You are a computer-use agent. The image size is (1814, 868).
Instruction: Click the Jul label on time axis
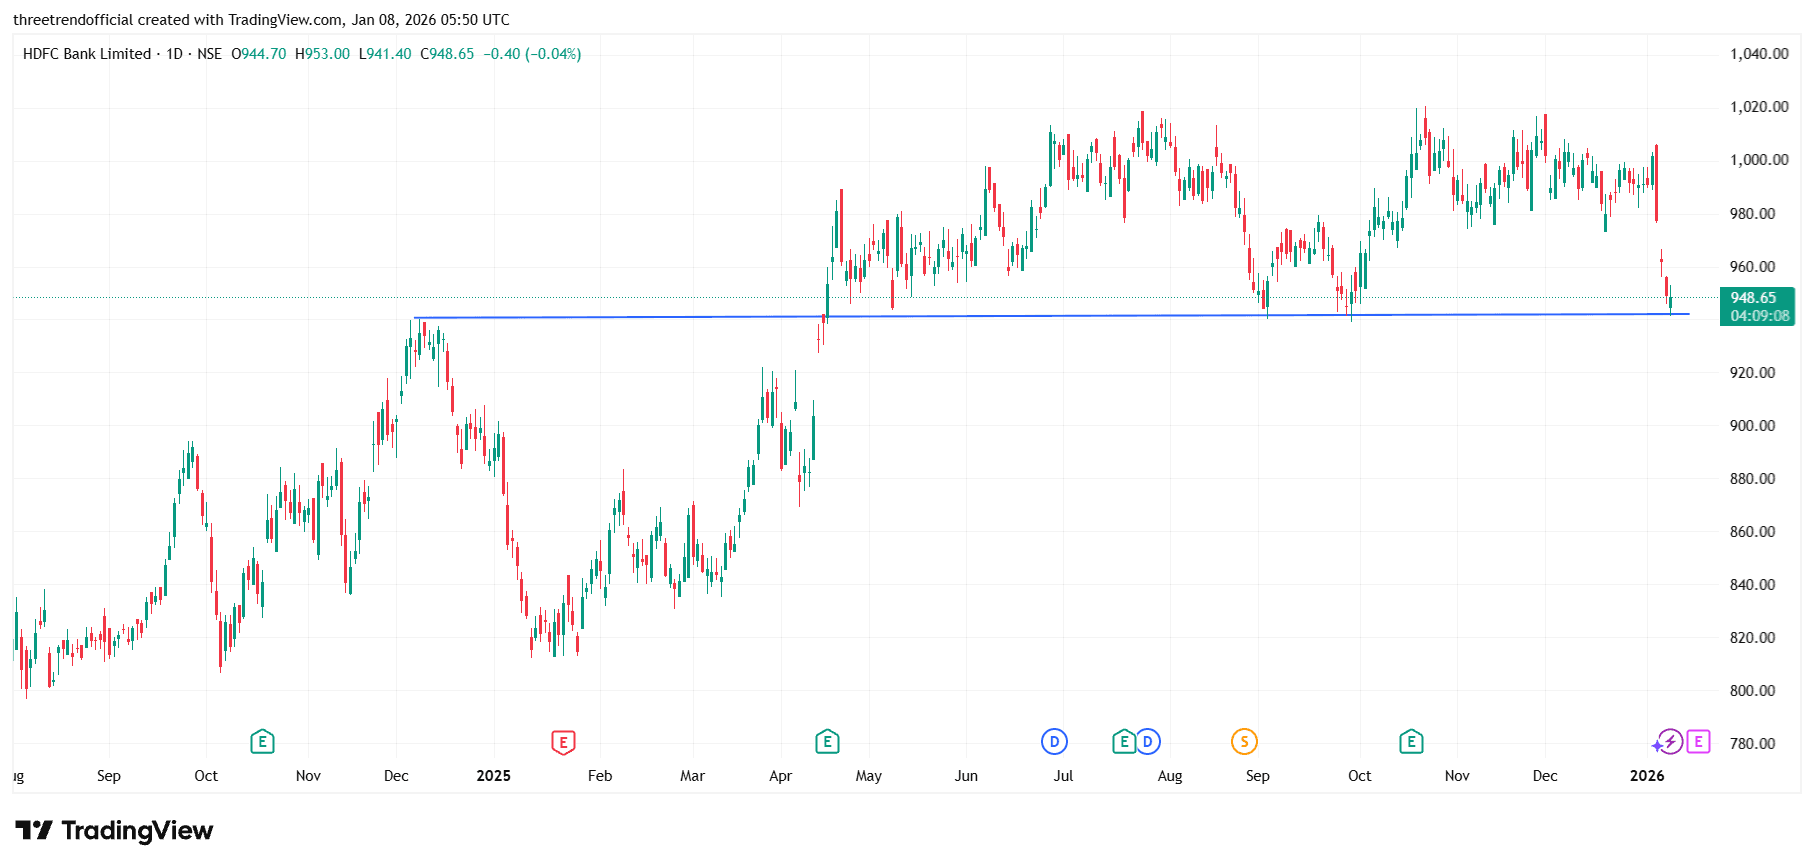pyautogui.click(x=1063, y=776)
